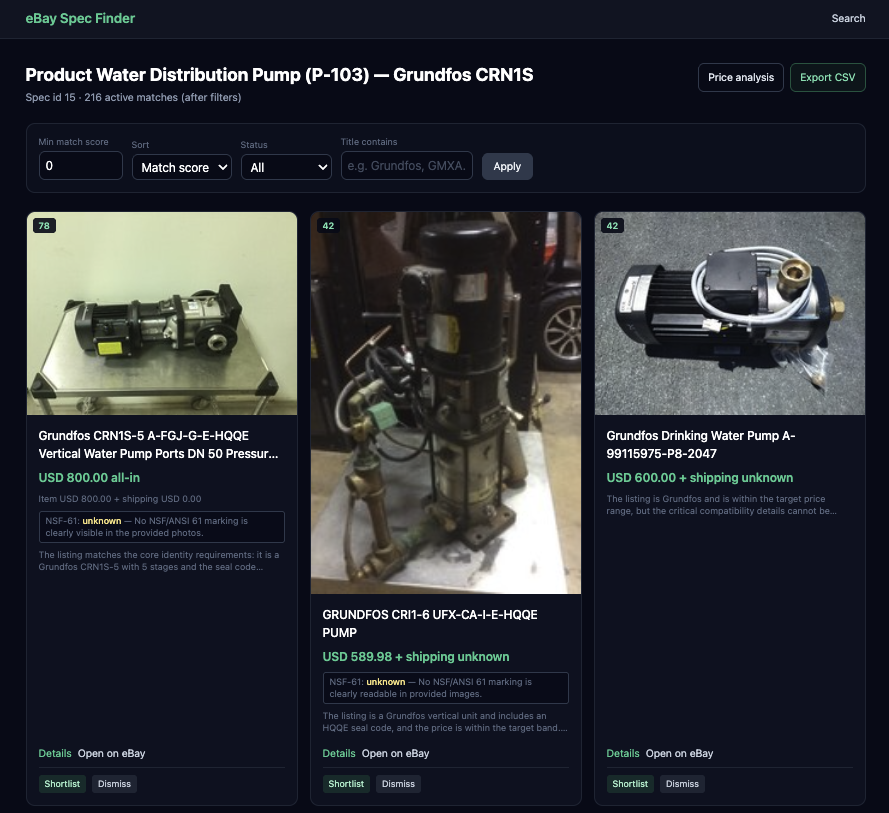Click the Search link in the header
Screen dimensions: 889x813
848,18
